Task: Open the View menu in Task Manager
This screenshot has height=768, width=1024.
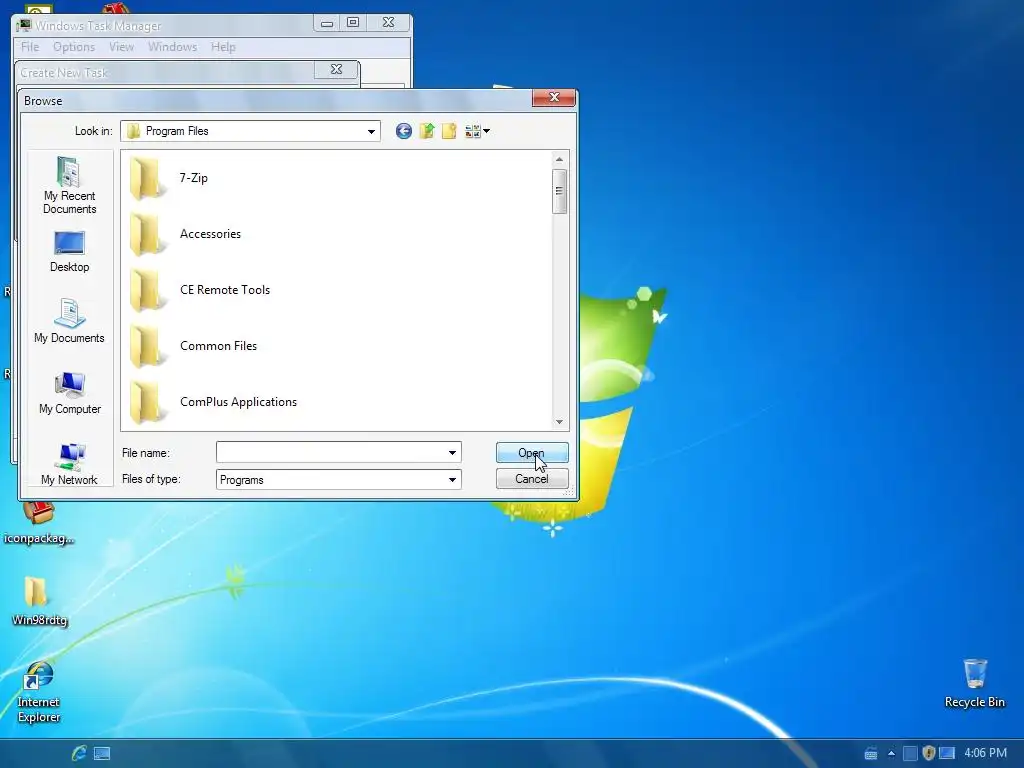Action: click(x=121, y=47)
